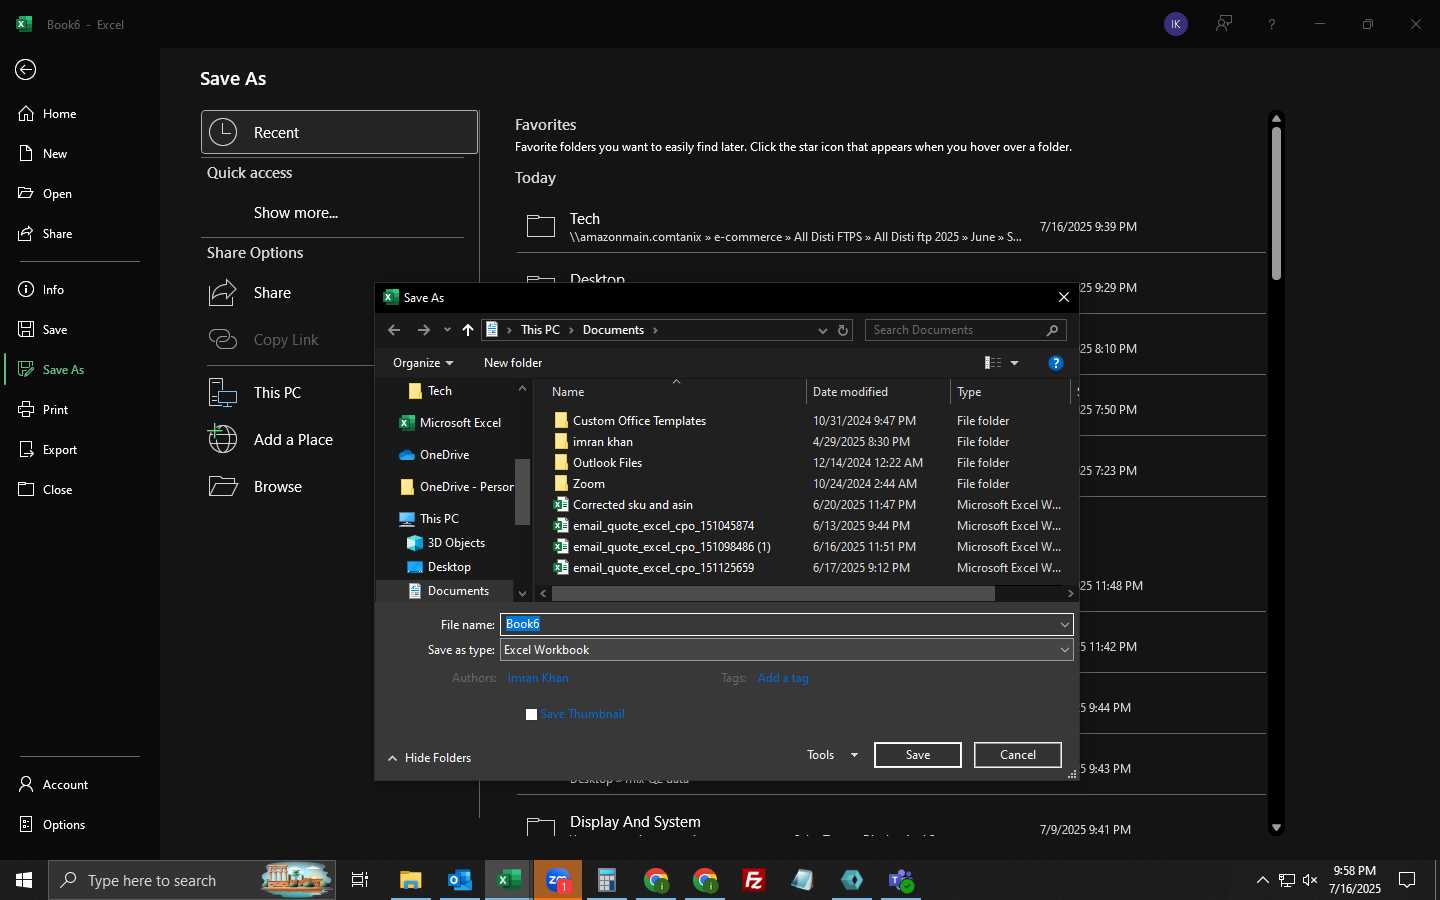Click the navigation pane vertical scrollbar
The width and height of the screenshot is (1440, 900).
522,492
